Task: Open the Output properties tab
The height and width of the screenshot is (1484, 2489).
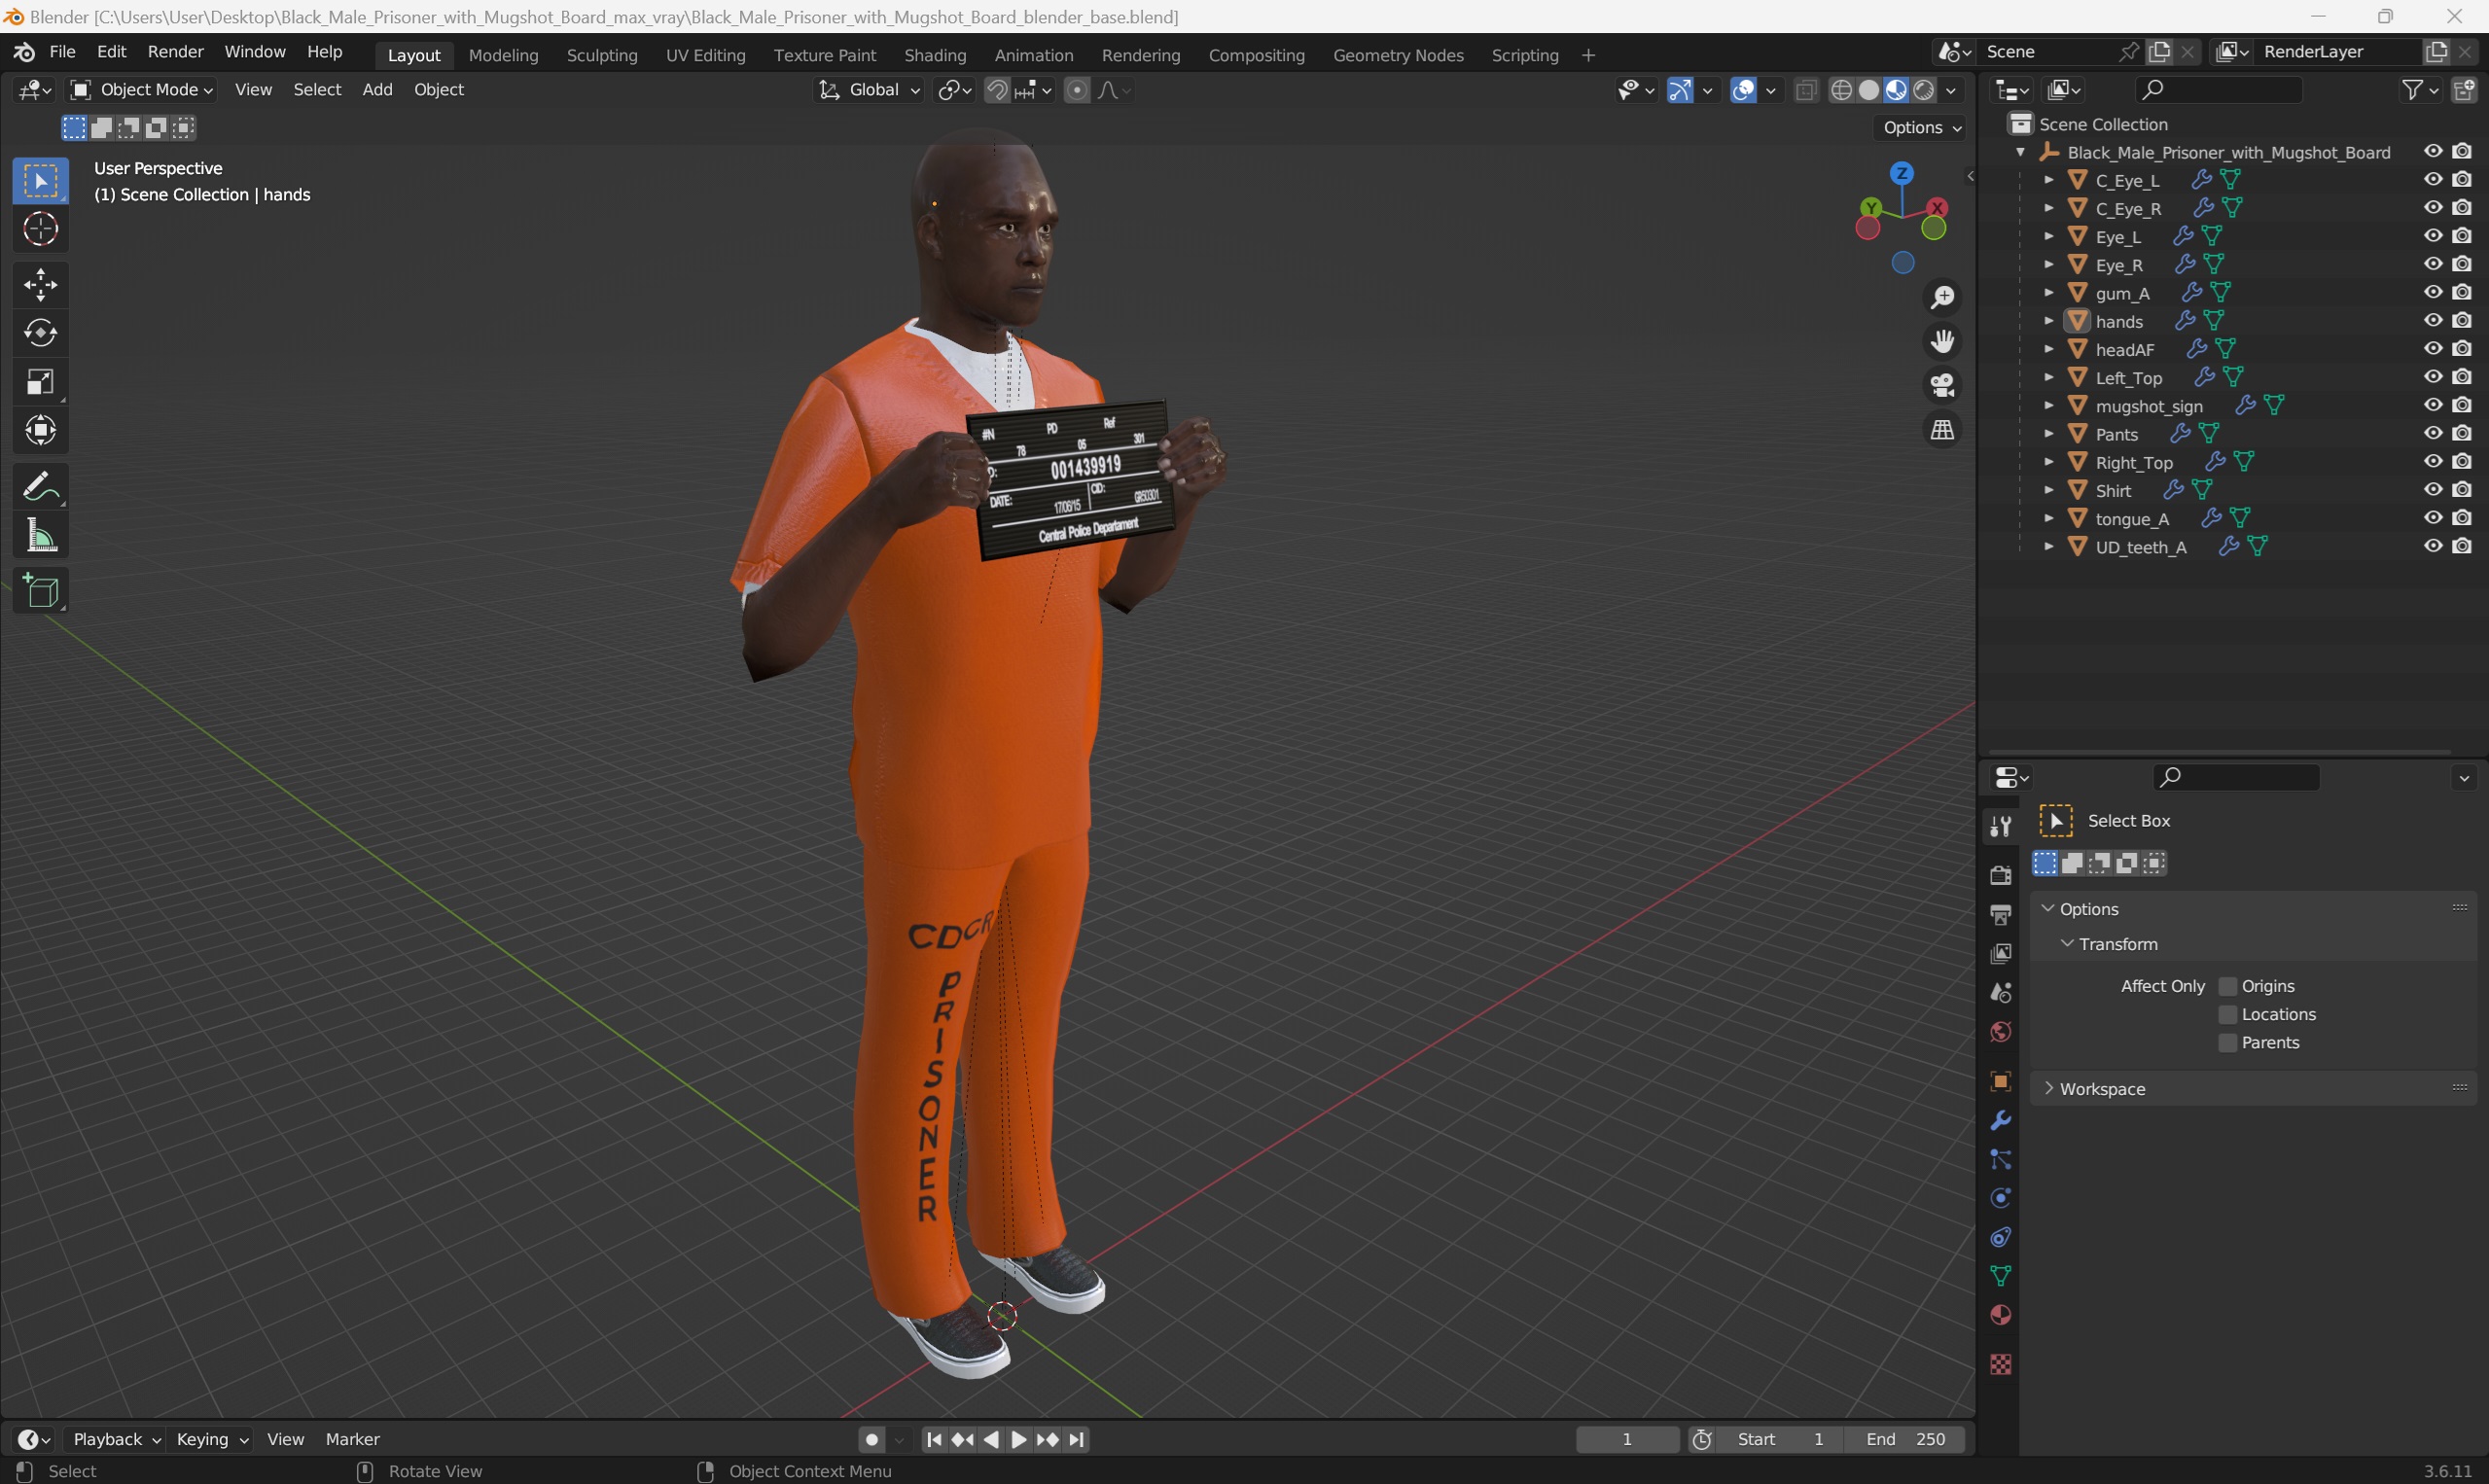Action: pyautogui.click(x=2000, y=914)
